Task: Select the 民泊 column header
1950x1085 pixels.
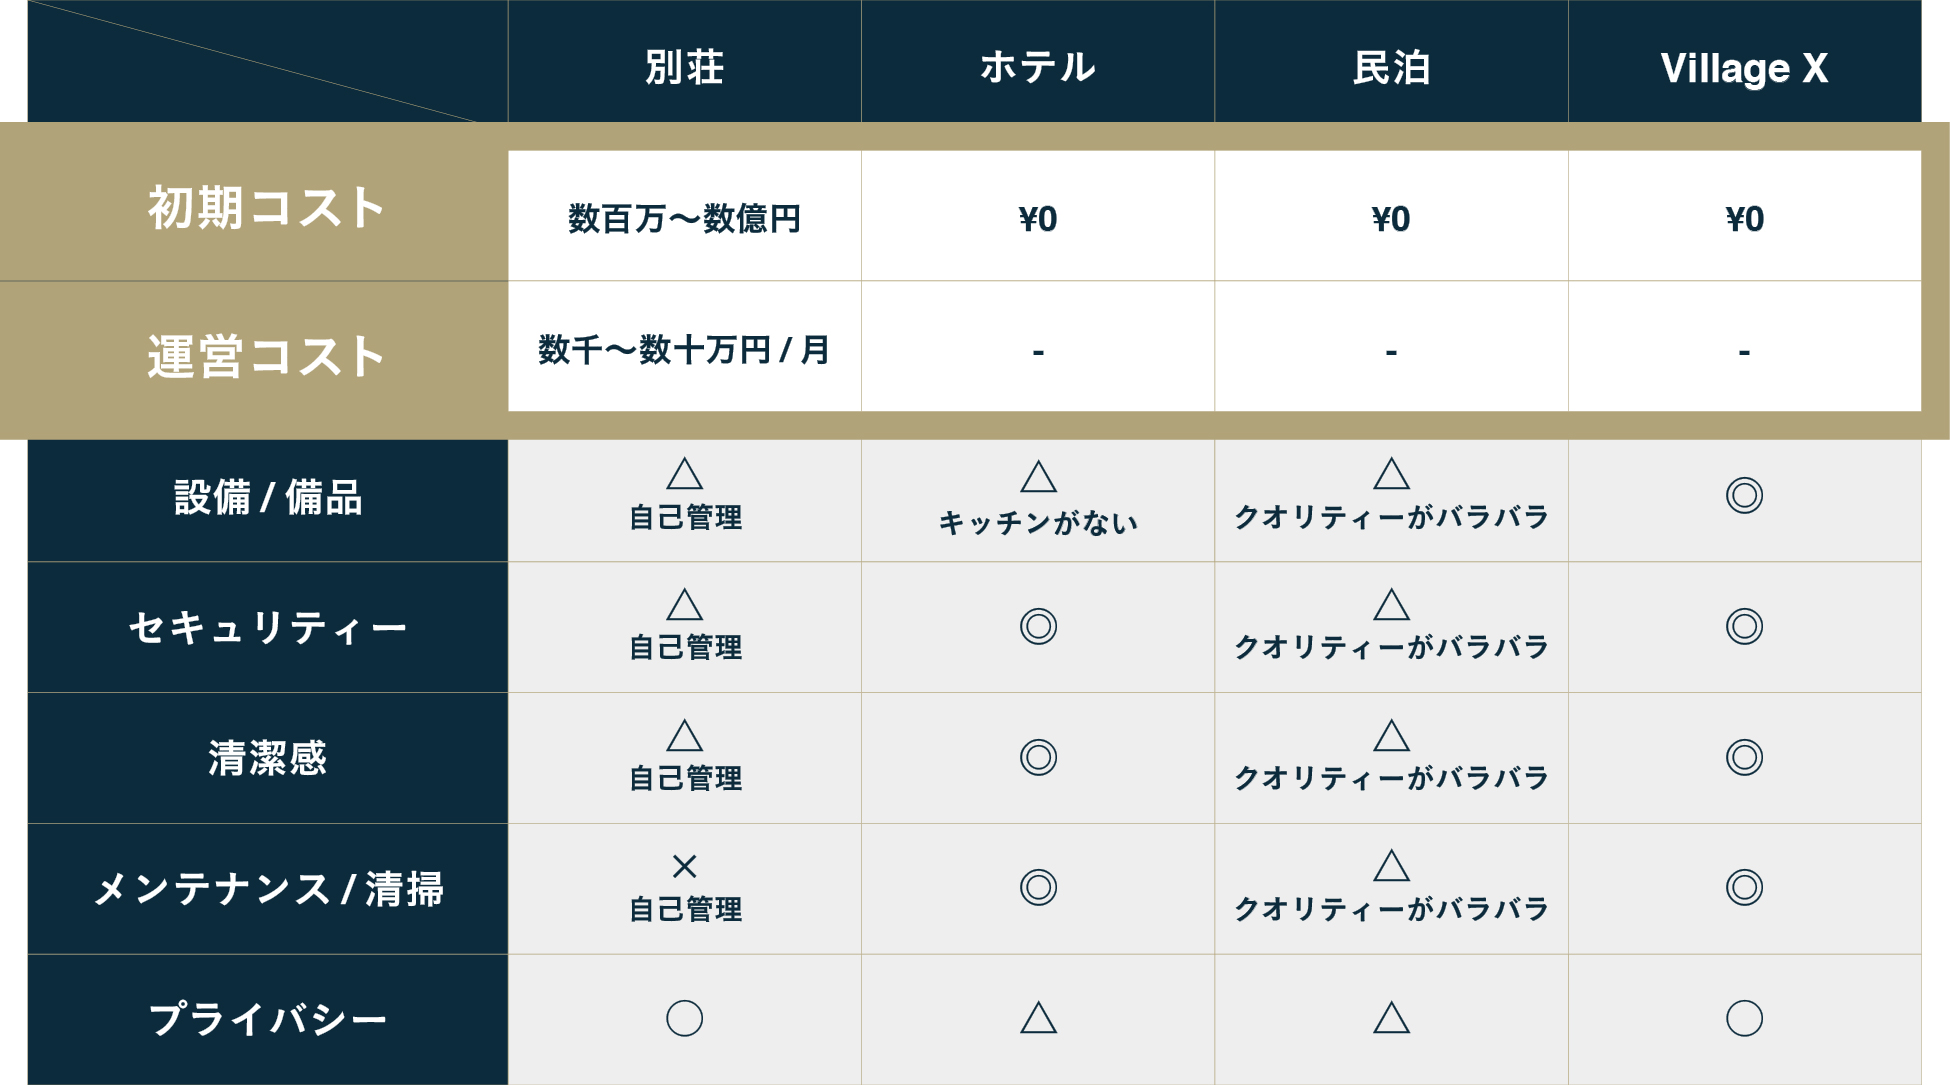Action: (x=1391, y=67)
